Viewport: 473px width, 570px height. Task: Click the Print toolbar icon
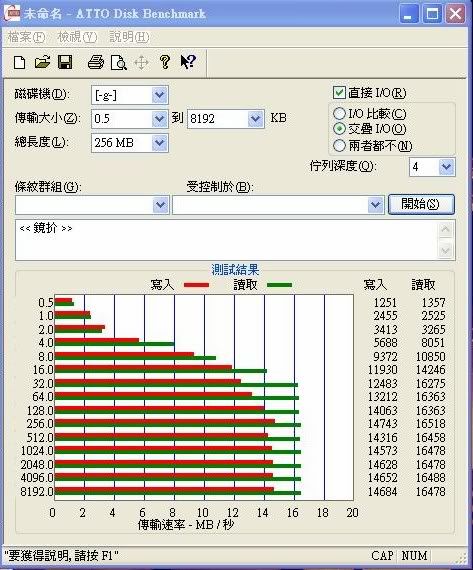pyautogui.click(x=96, y=63)
